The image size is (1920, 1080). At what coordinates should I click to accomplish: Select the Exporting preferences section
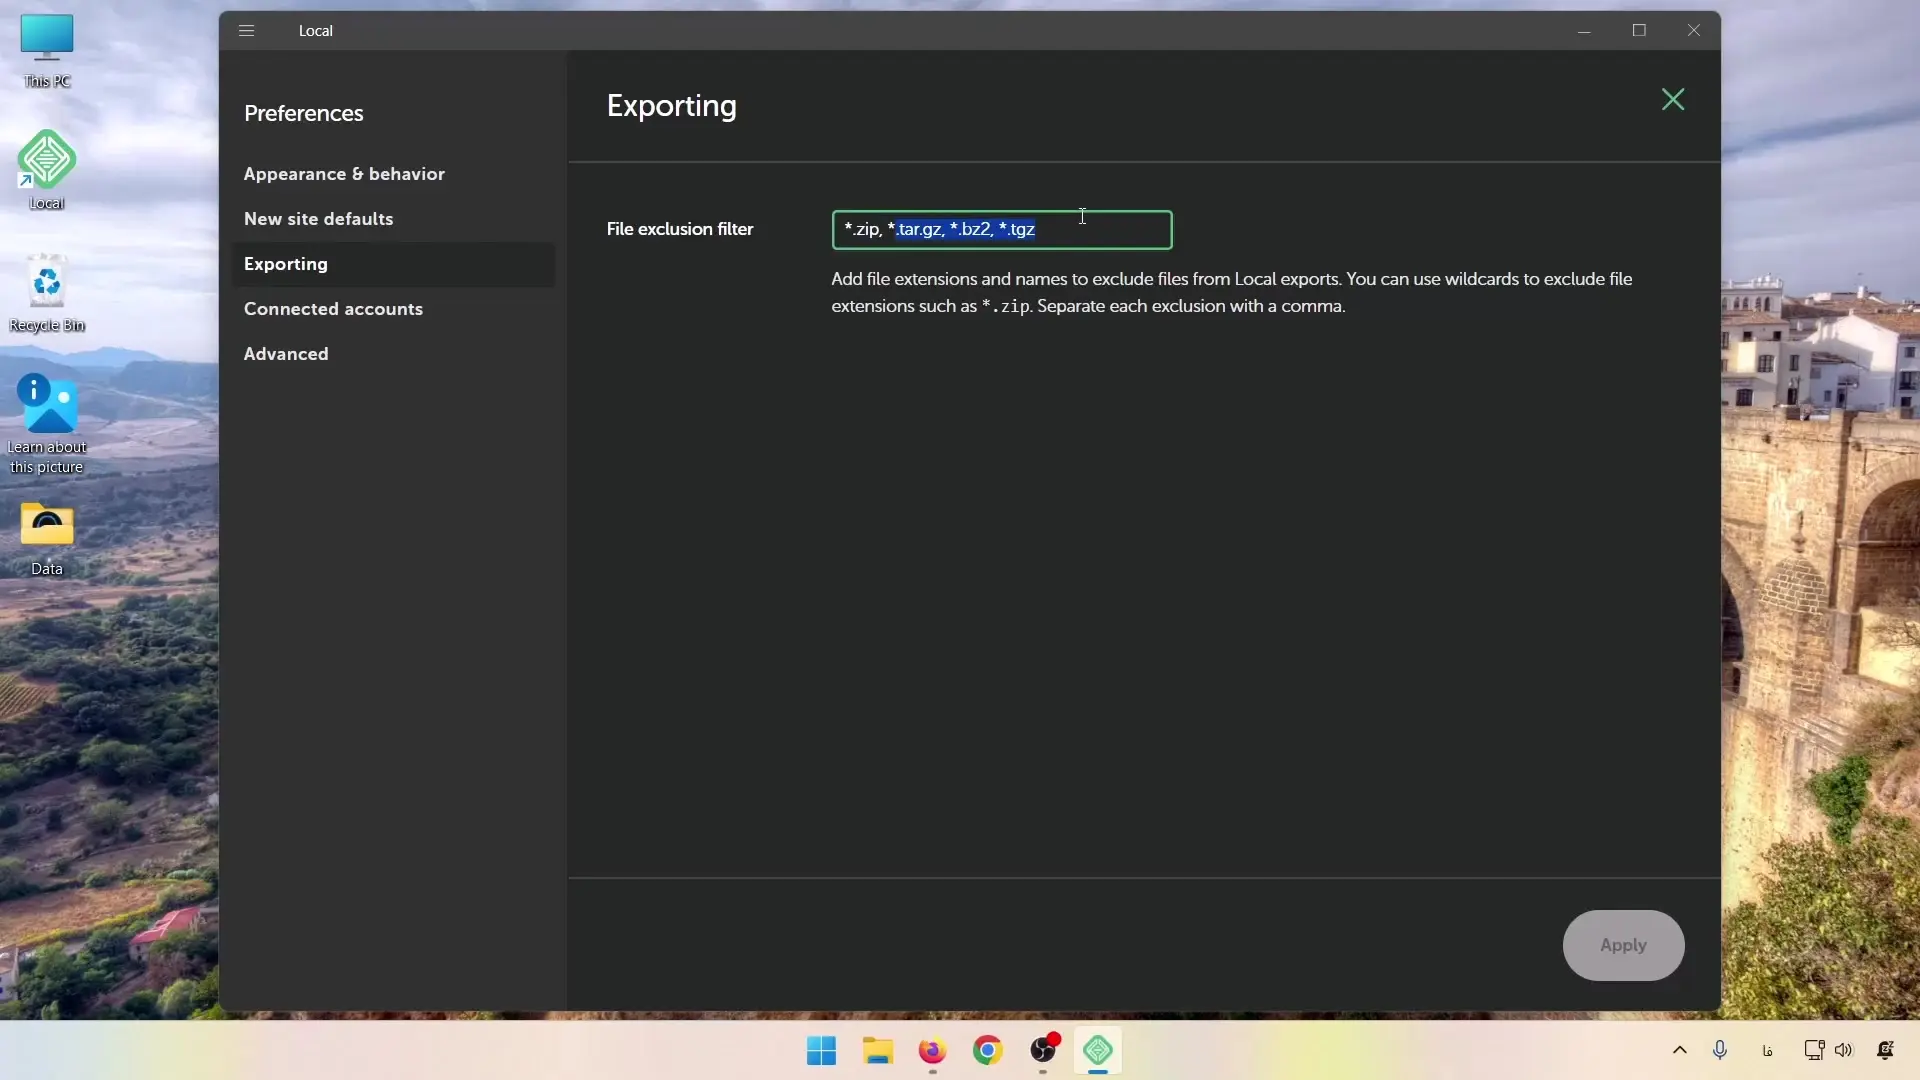coord(393,264)
